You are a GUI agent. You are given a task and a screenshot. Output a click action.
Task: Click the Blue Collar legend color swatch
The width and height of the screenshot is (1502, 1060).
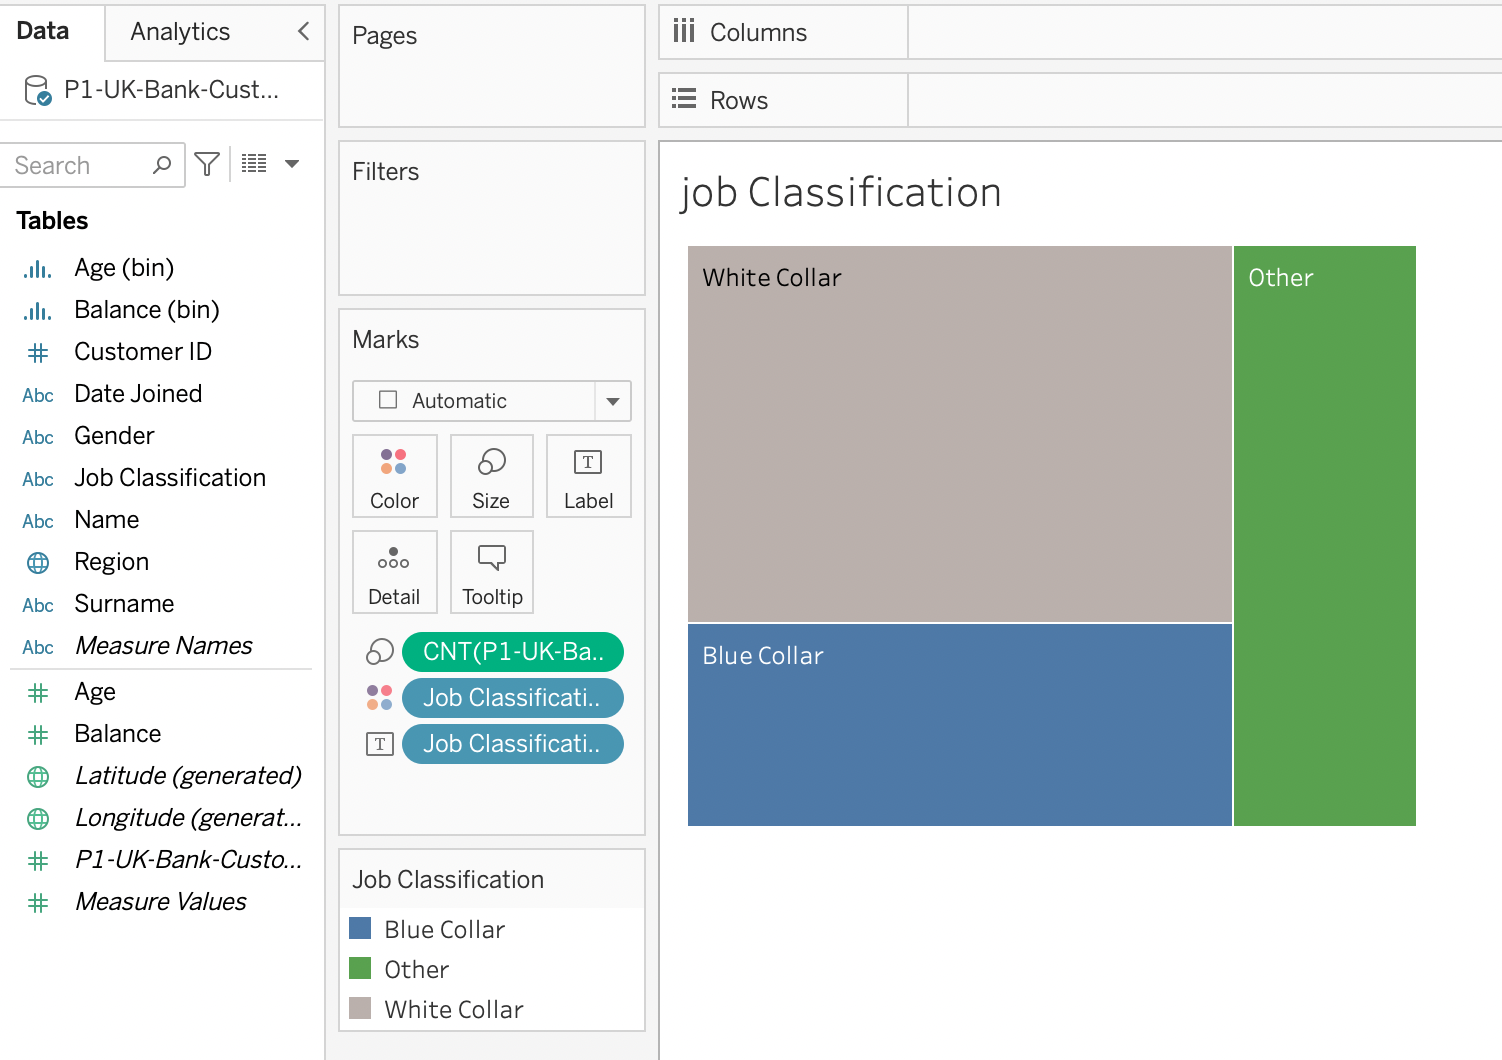pos(360,929)
